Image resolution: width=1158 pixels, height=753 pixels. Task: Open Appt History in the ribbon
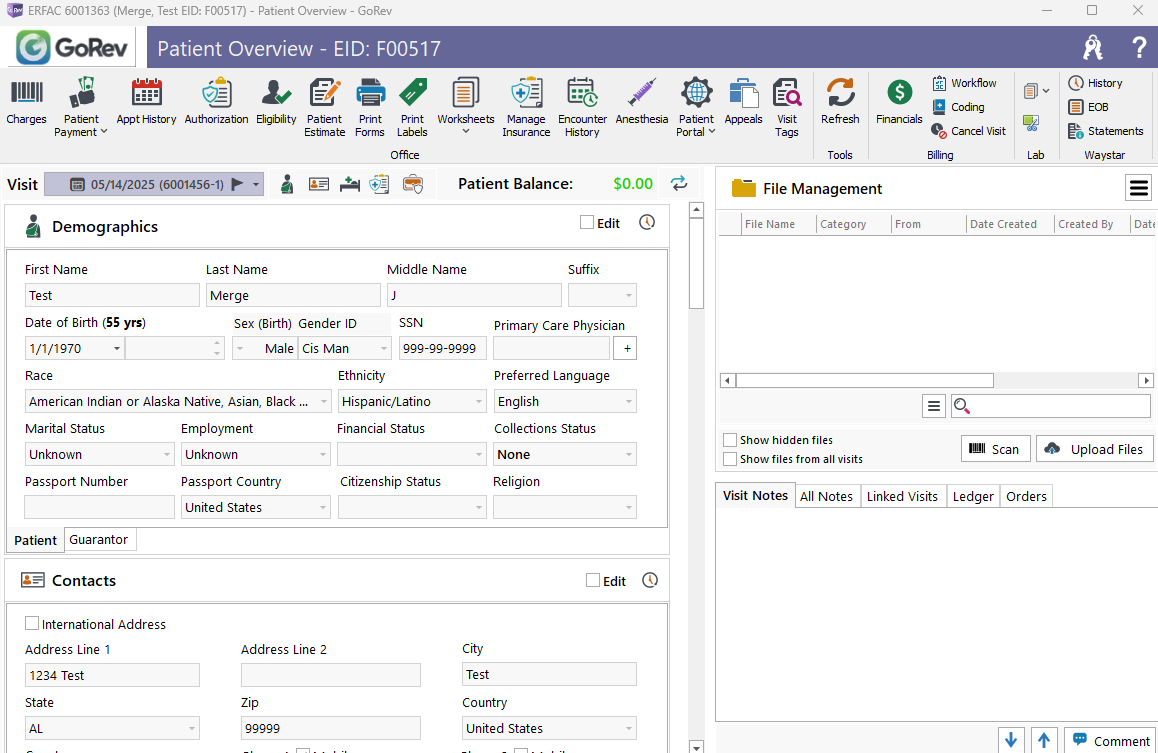146,101
